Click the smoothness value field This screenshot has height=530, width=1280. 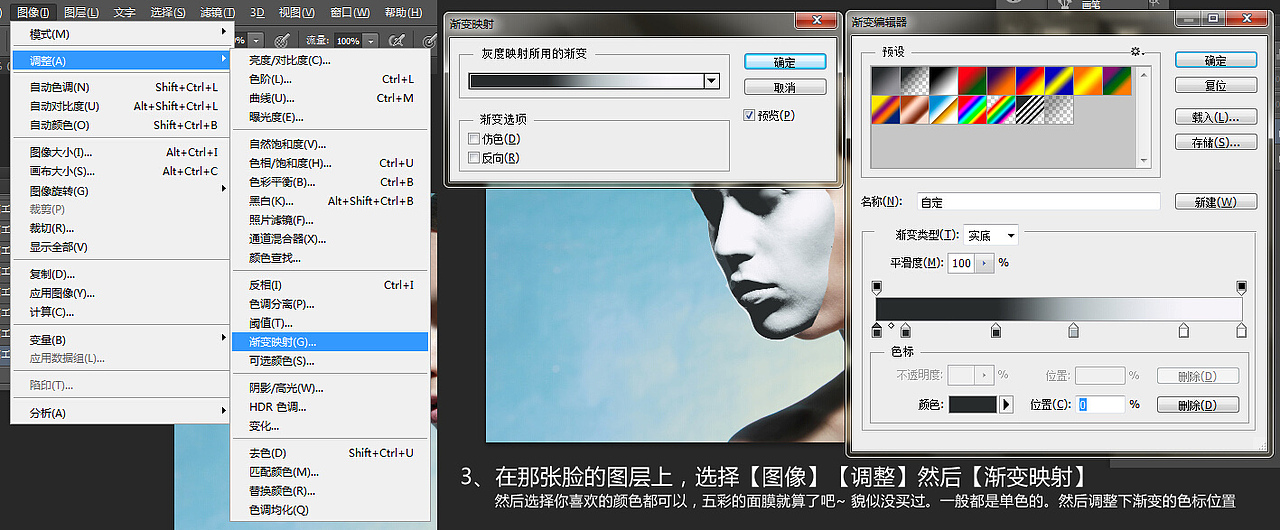click(961, 263)
